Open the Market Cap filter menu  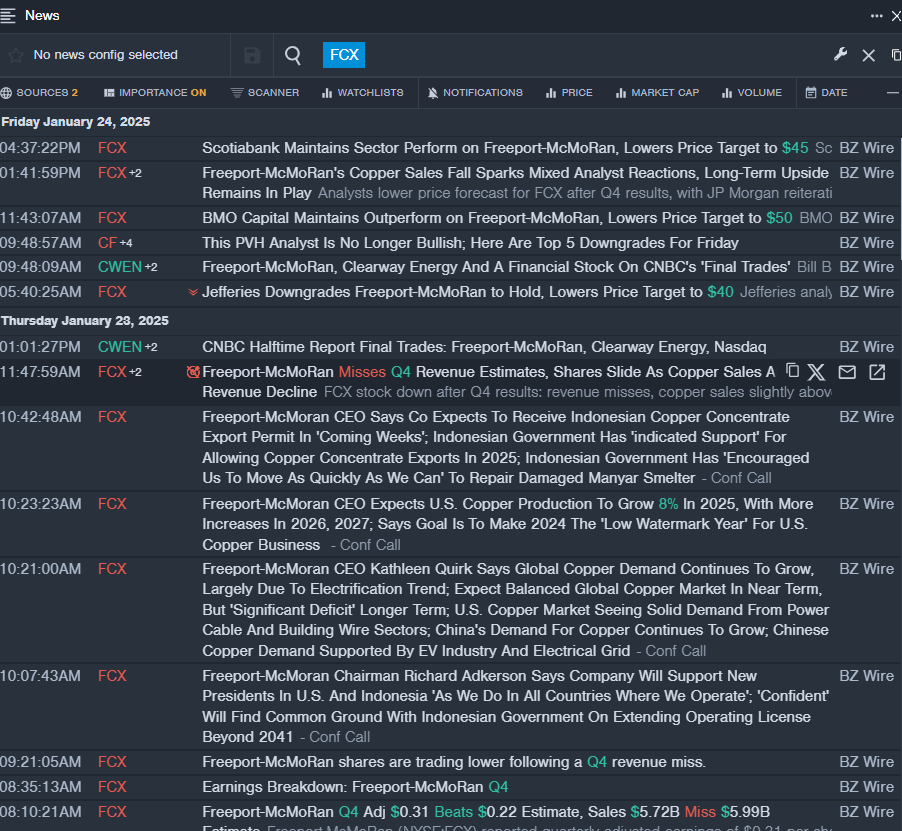pos(657,93)
